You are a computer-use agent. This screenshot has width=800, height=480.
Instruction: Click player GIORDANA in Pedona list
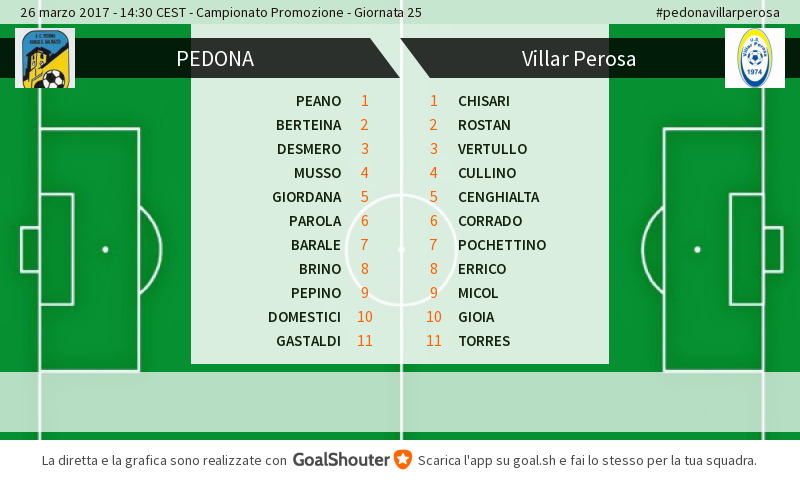[x=307, y=197]
